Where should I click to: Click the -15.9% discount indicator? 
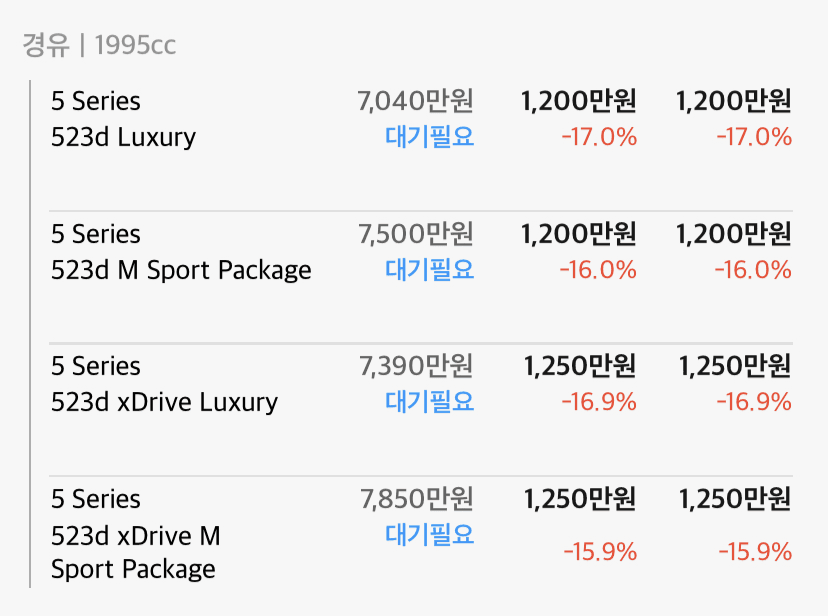coord(599,551)
